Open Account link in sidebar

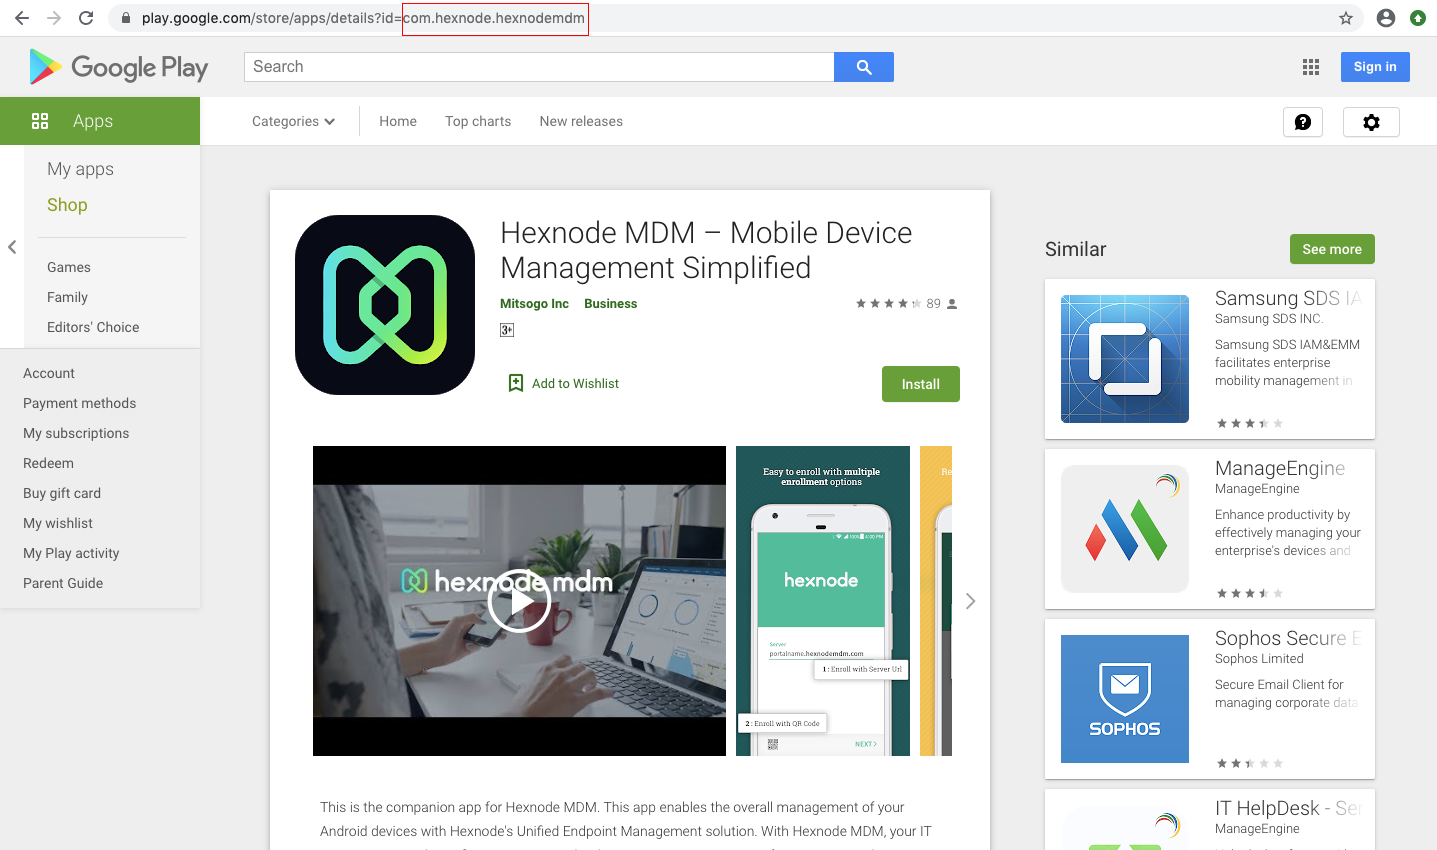point(49,373)
